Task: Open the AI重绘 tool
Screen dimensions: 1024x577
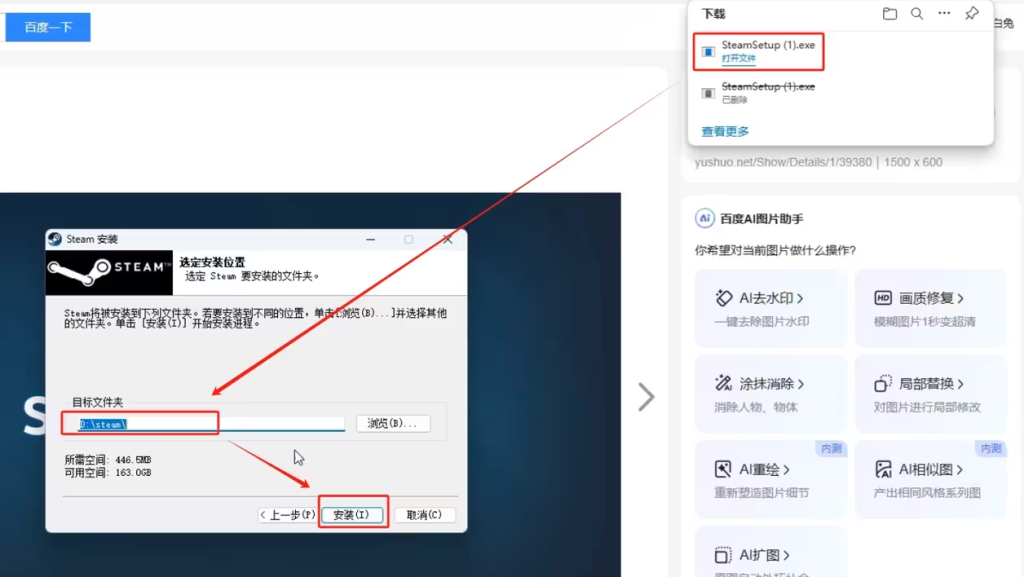Action: (771, 479)
